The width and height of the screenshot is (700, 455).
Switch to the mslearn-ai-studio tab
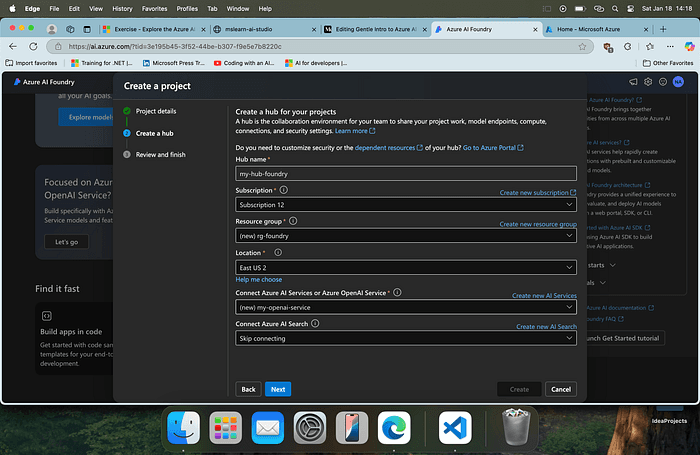[265, 29]
